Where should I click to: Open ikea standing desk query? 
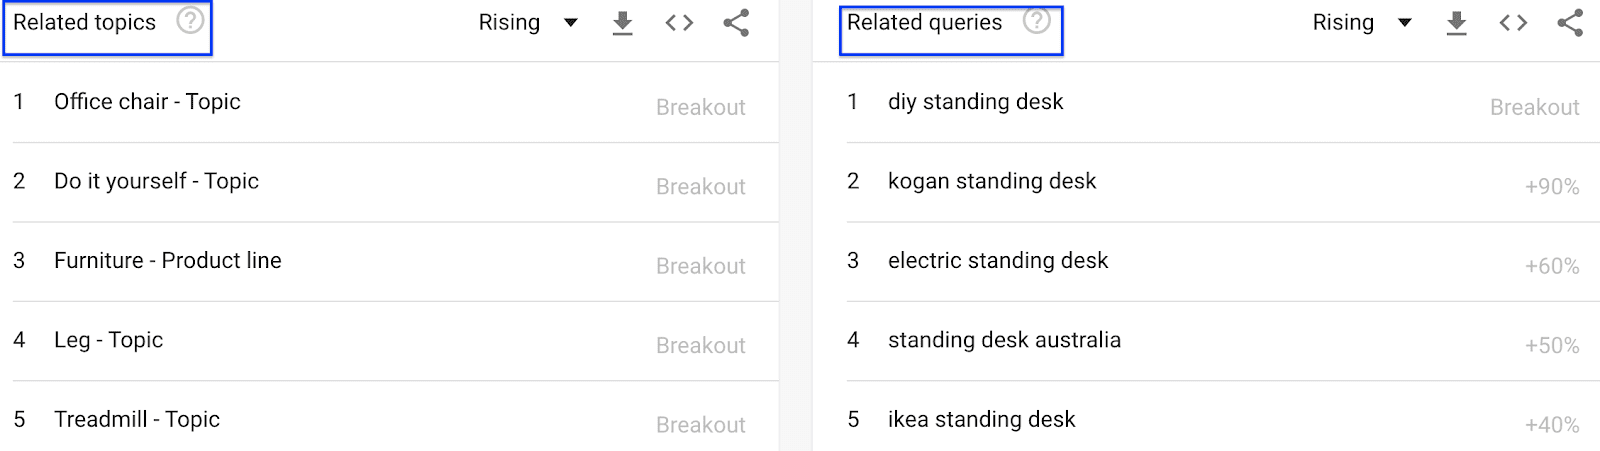tap(981, 419)
